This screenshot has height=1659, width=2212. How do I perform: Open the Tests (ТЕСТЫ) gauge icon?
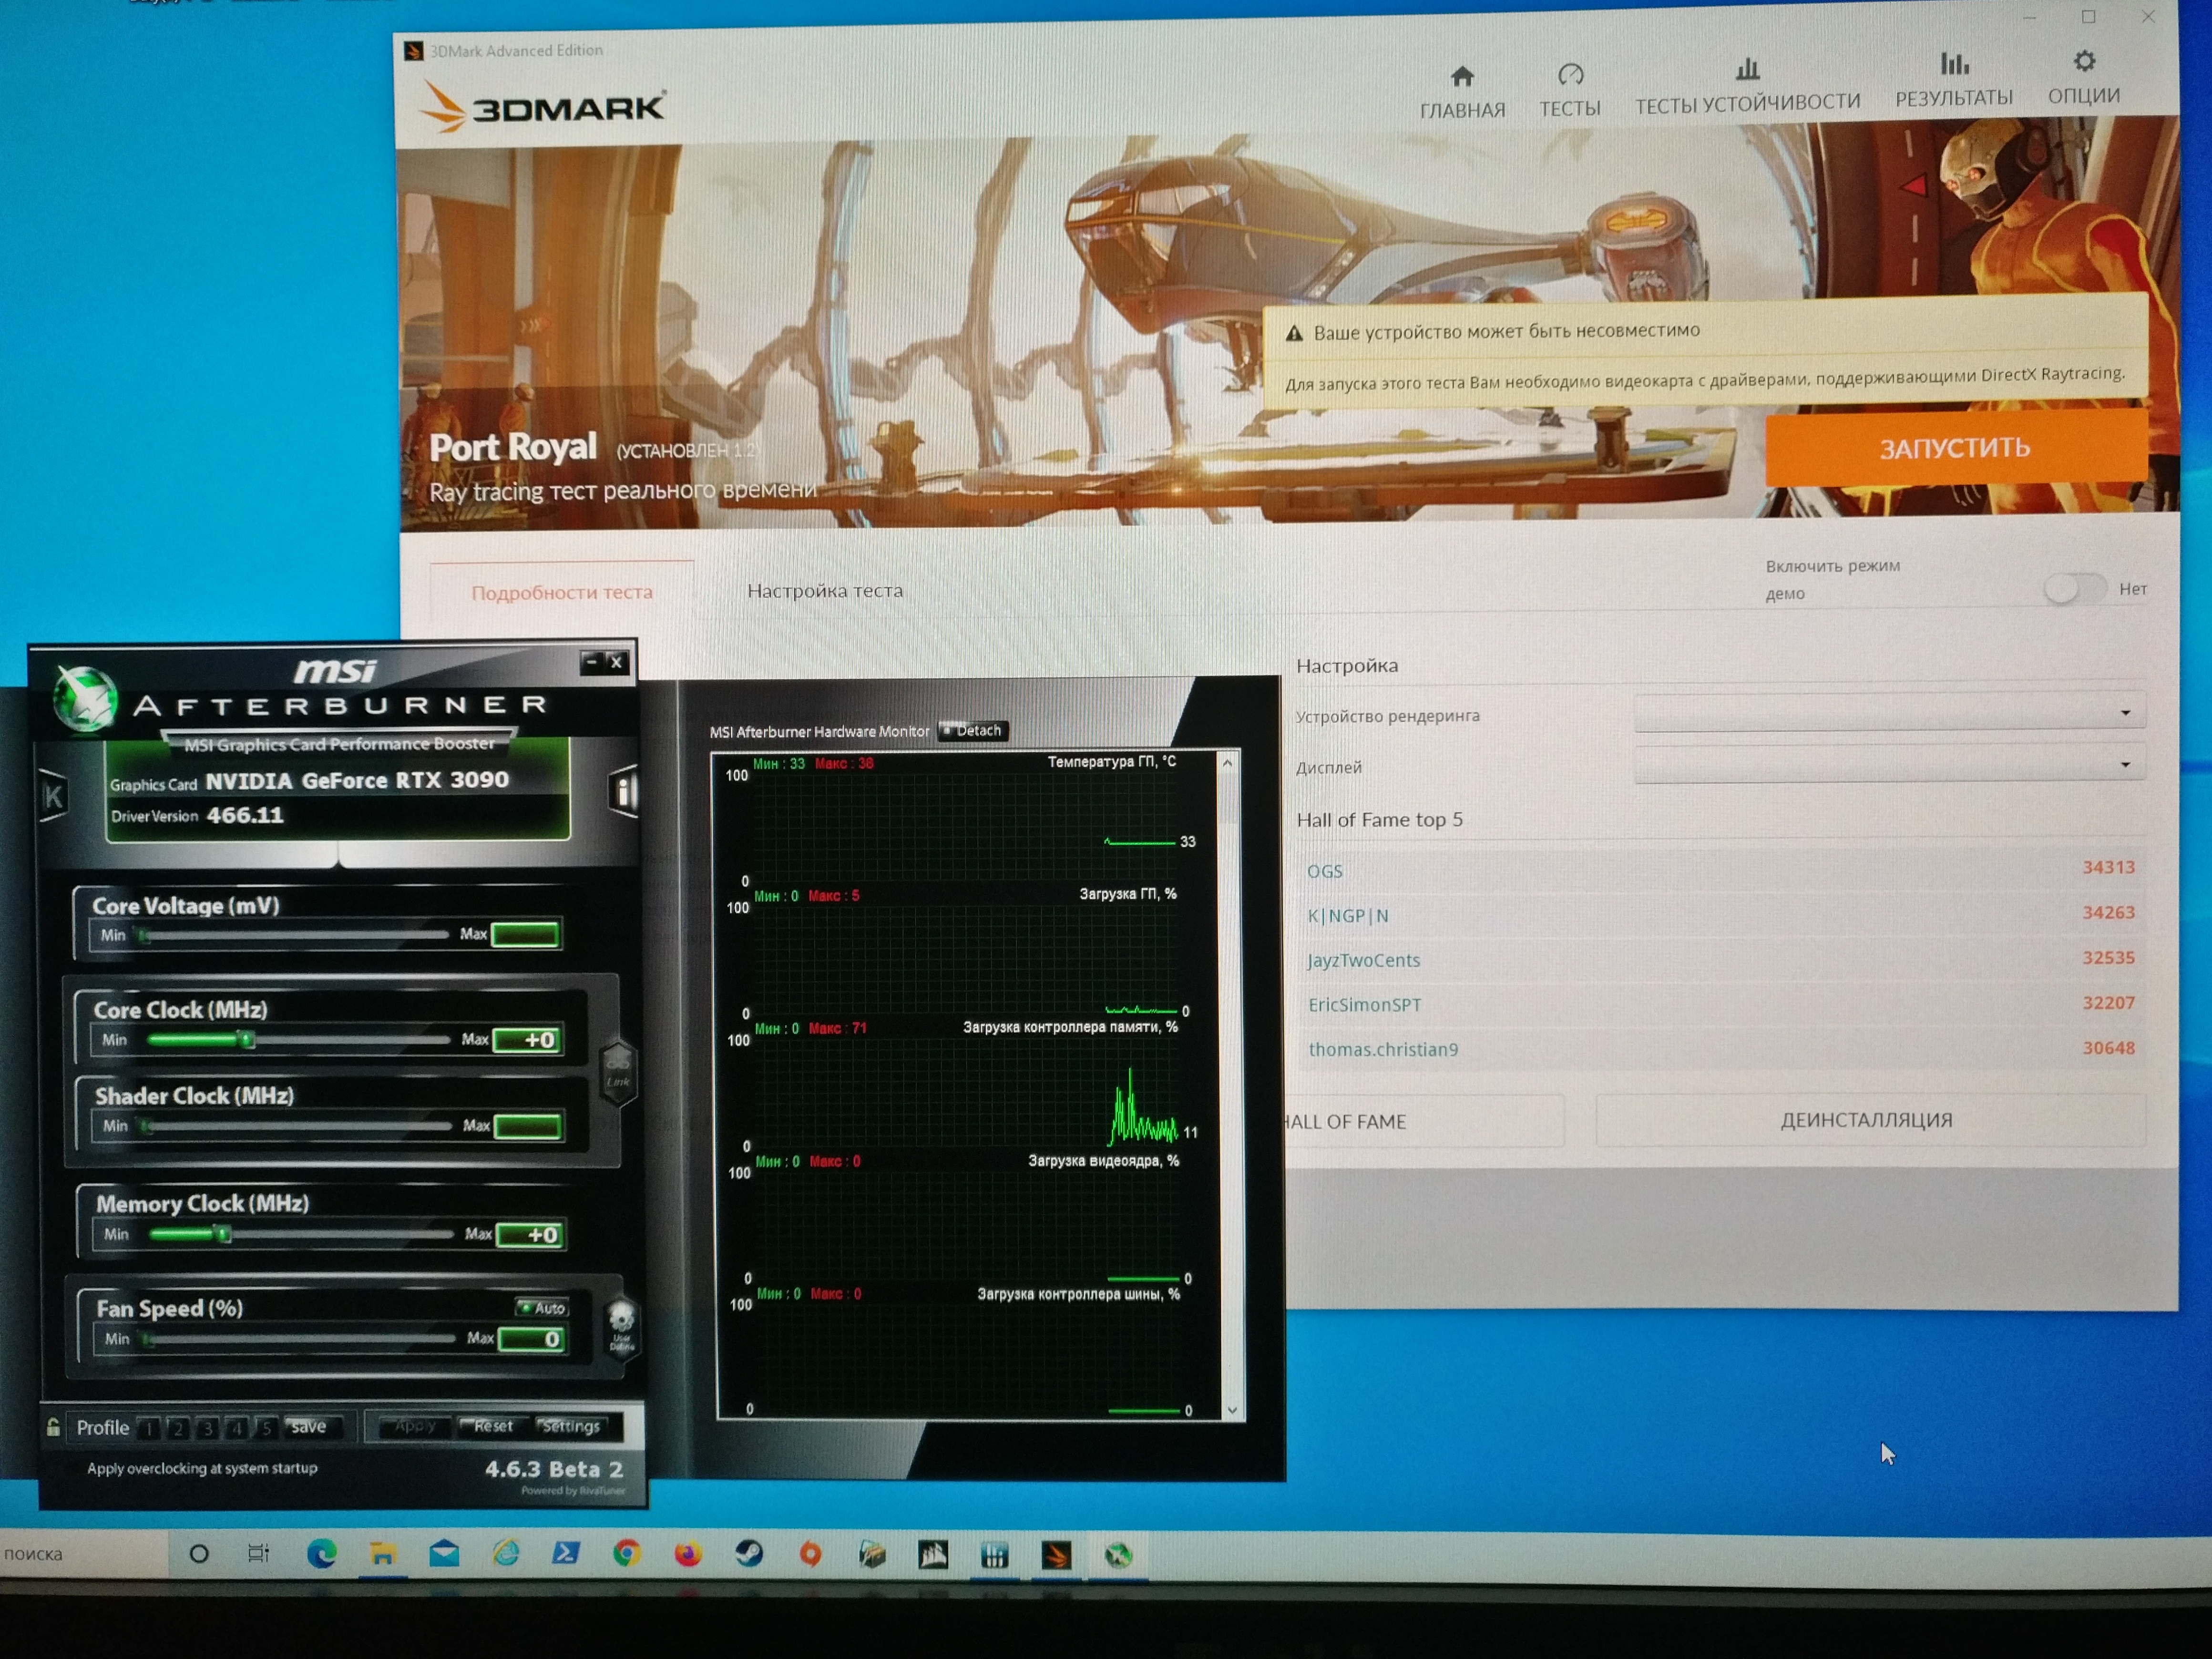click(x=1570, y=74)
